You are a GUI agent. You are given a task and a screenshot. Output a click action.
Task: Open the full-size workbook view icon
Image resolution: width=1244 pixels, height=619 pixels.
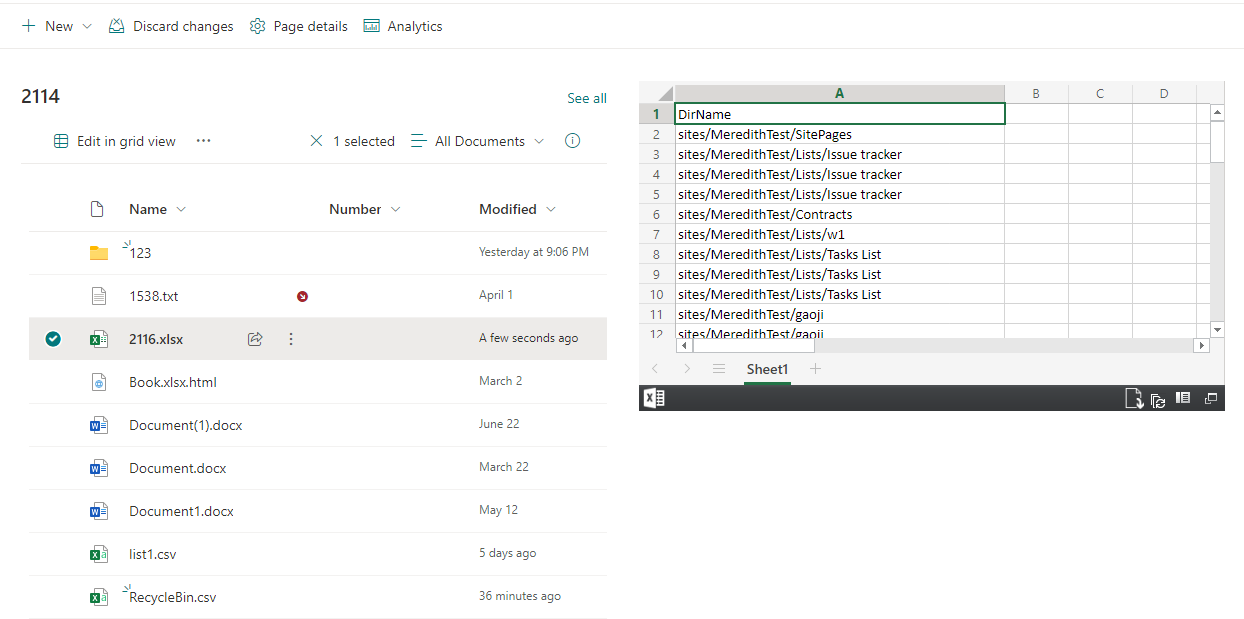(1211, 398)
